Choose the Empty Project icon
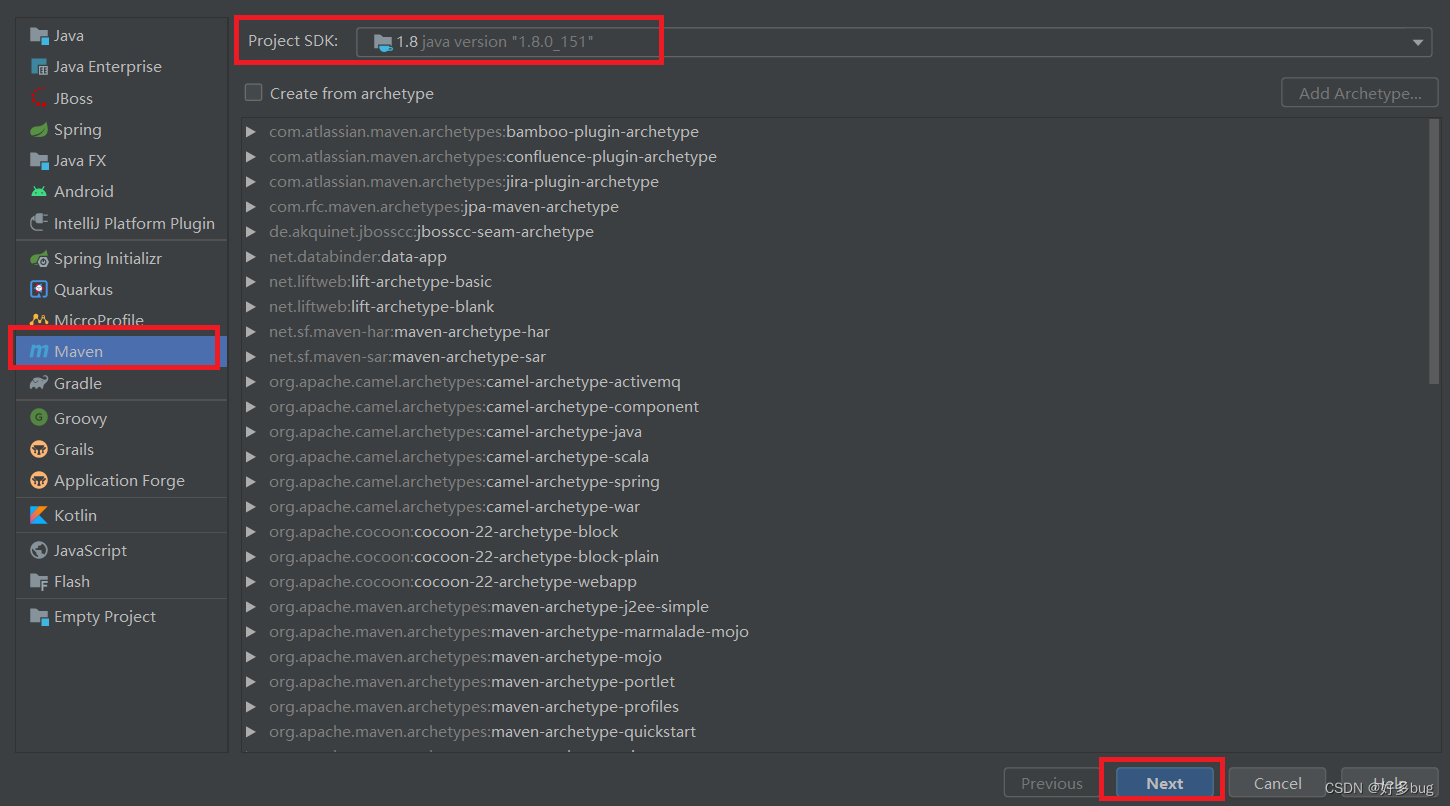Screen dimensions: 1450x806 pos(39,616)
